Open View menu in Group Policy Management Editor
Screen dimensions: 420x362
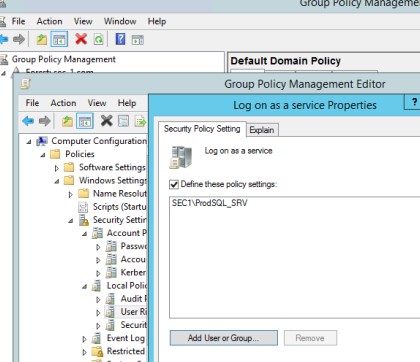click(97, 103)
